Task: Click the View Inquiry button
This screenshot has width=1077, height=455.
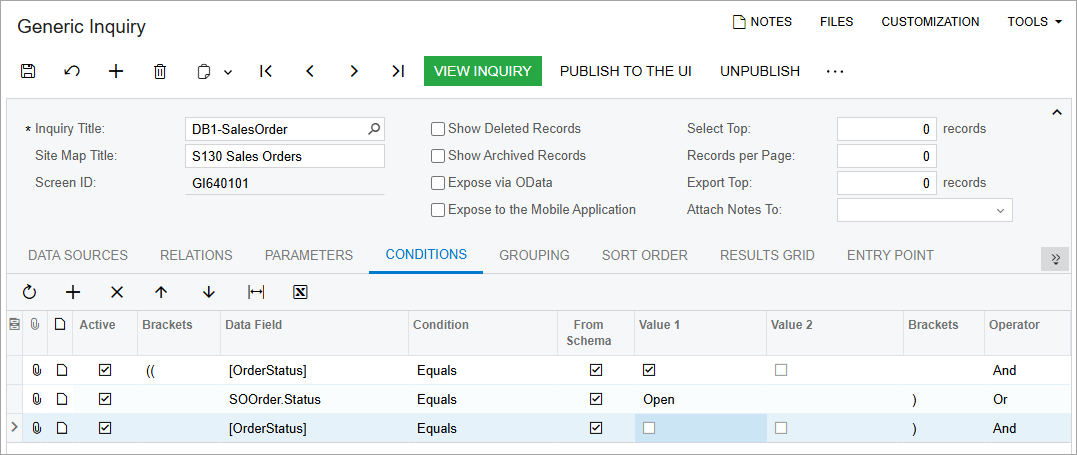Action: click(482, 71)
